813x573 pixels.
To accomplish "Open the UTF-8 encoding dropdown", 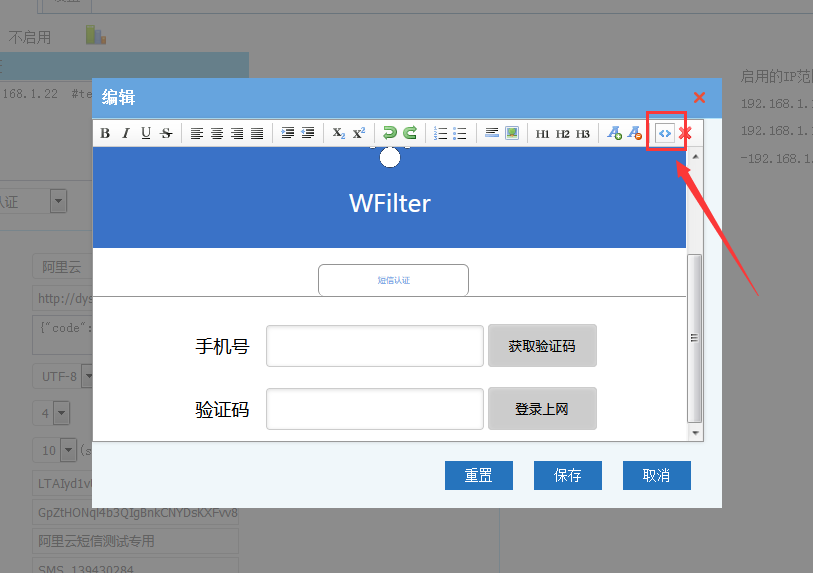I will (87, 376).
